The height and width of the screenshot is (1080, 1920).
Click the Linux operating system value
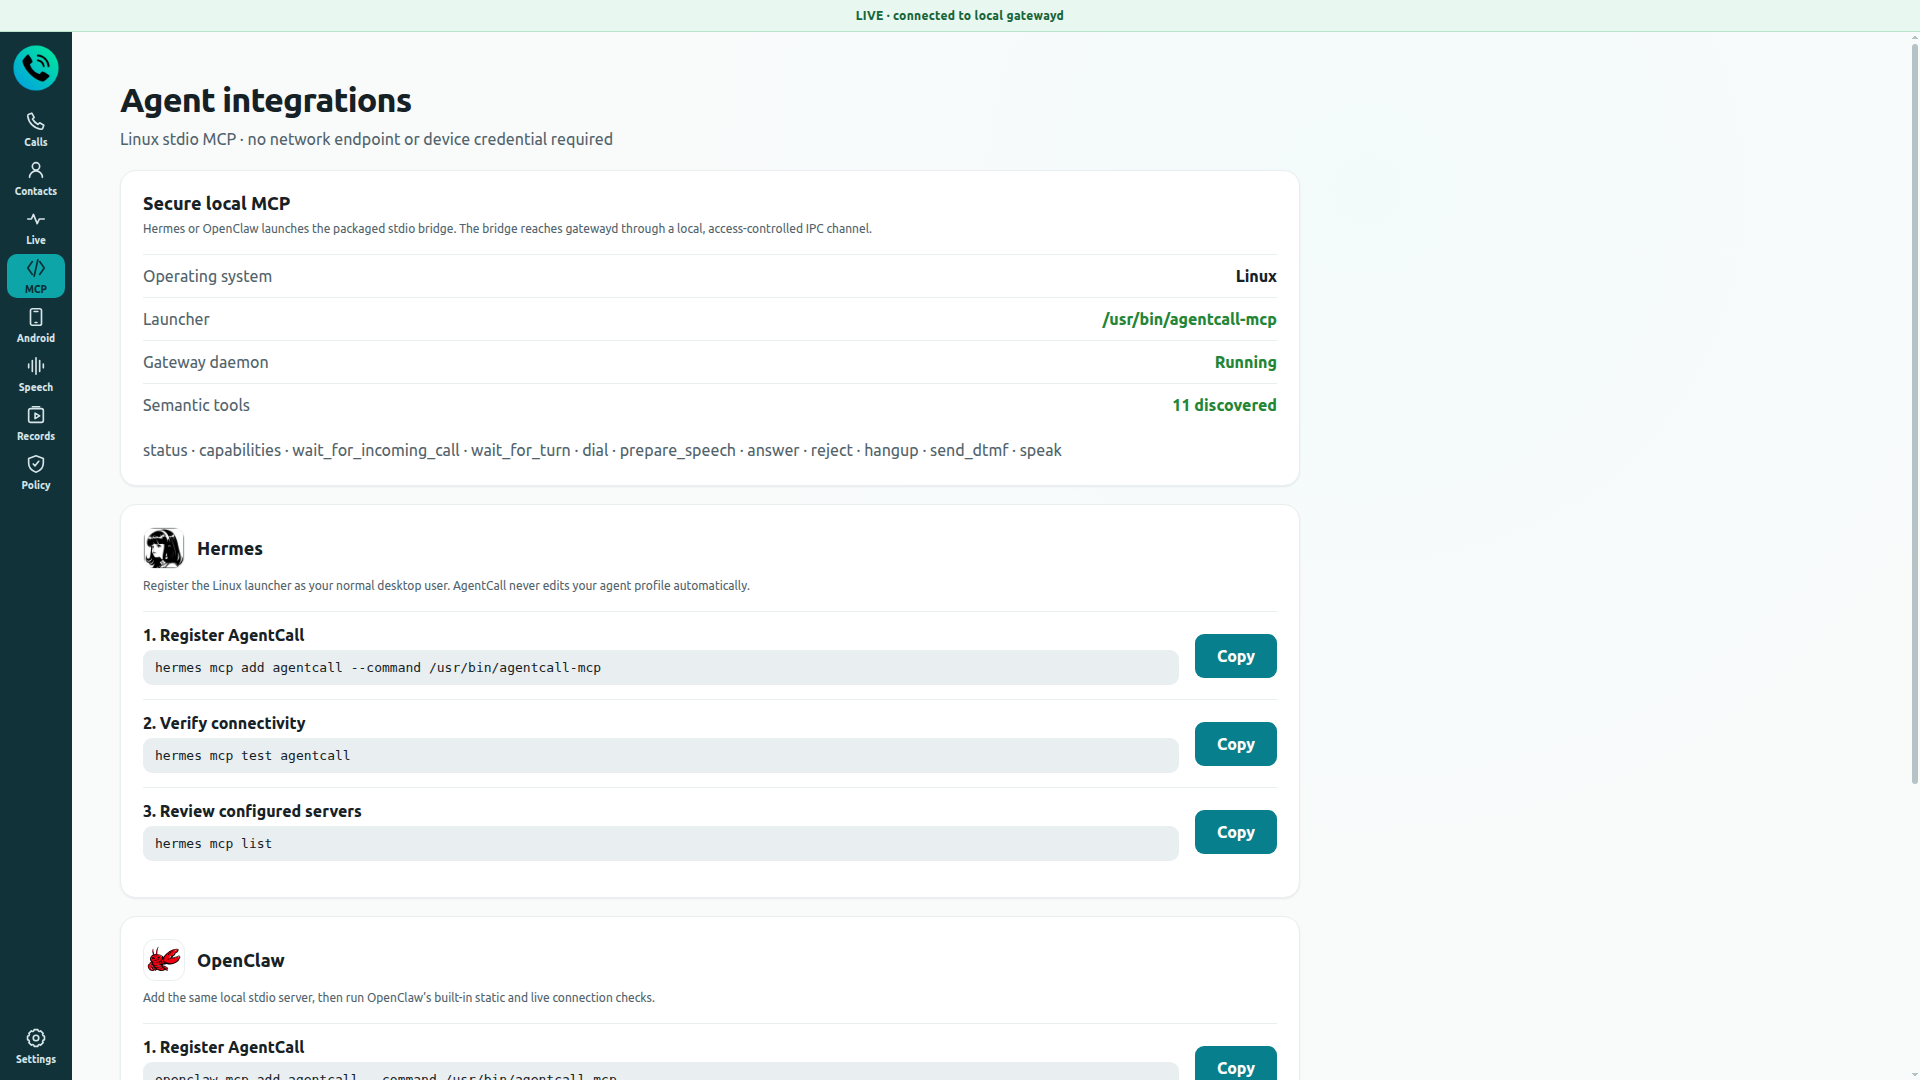click(1256, 276)
